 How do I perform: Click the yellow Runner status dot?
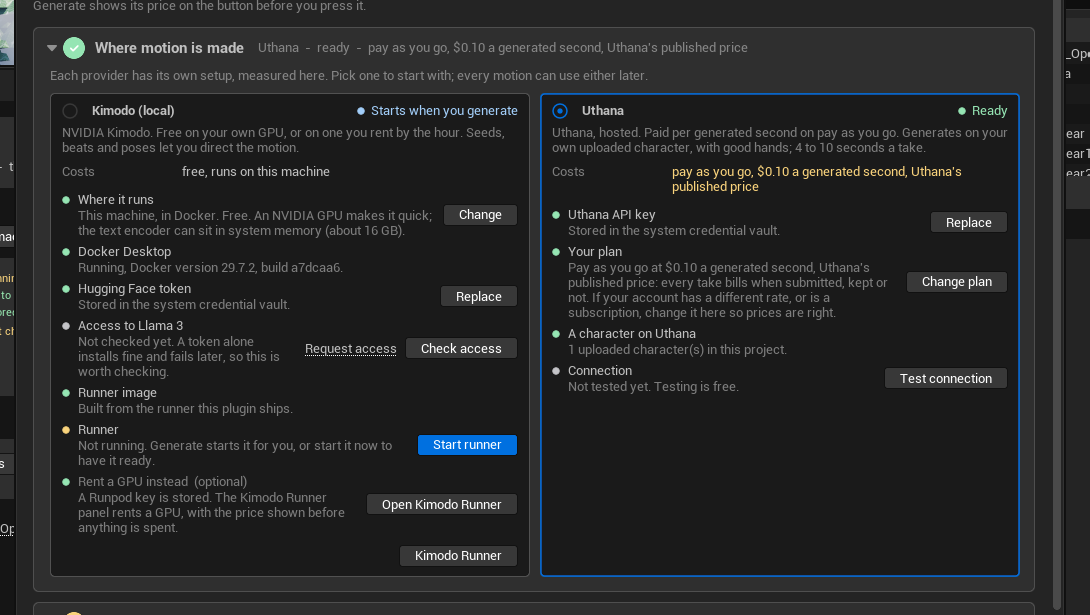pos(66,430)
